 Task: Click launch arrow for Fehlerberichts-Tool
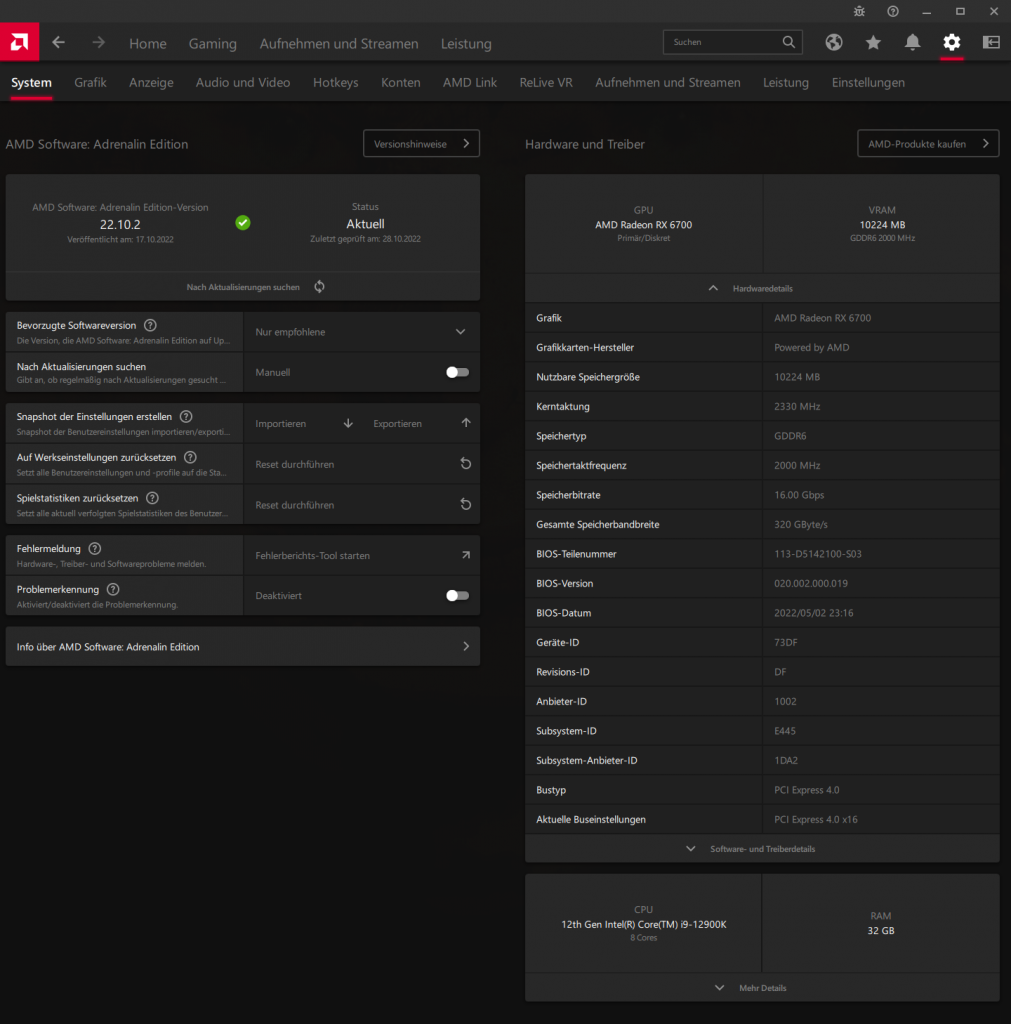pos(466,555)
